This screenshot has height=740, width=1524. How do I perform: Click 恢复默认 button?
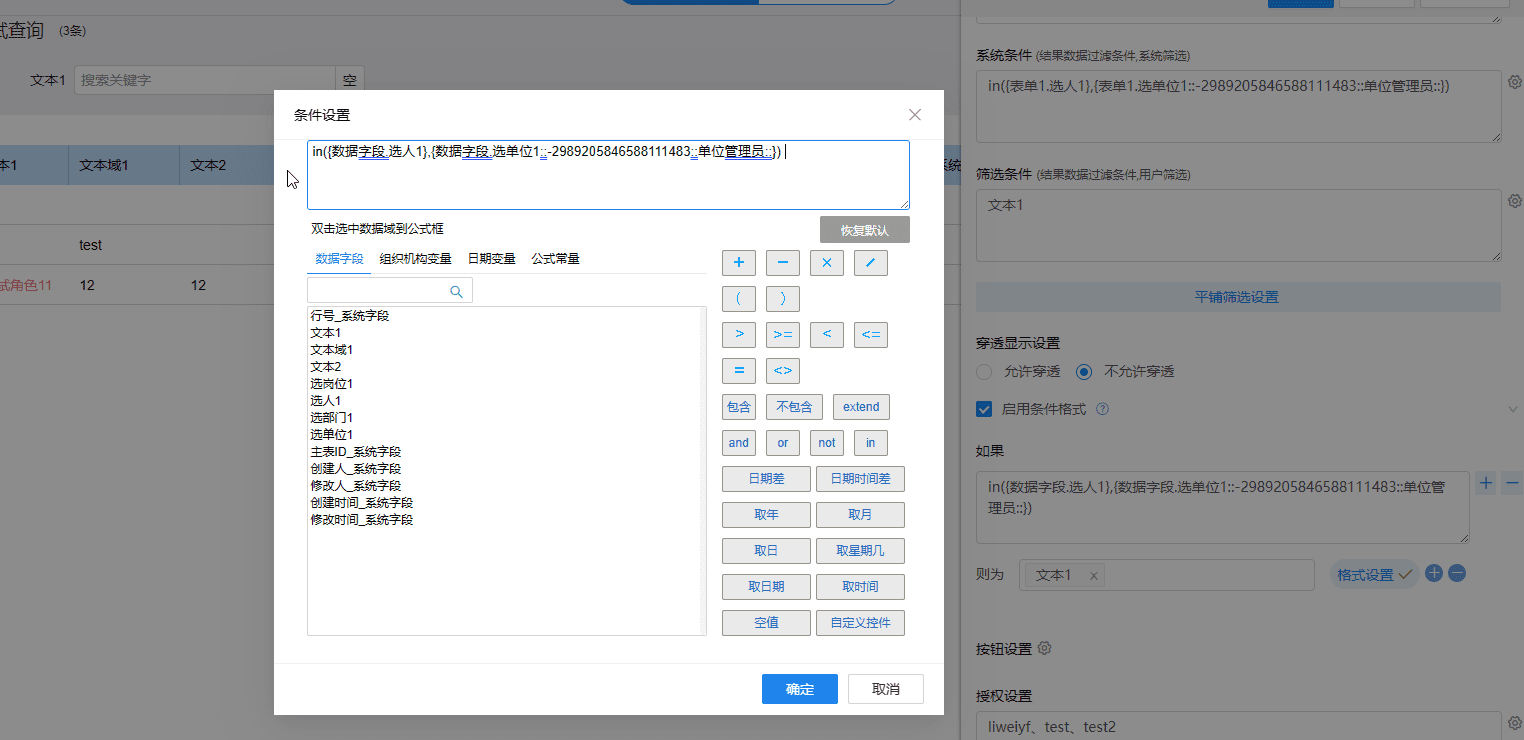click(865, 230)
